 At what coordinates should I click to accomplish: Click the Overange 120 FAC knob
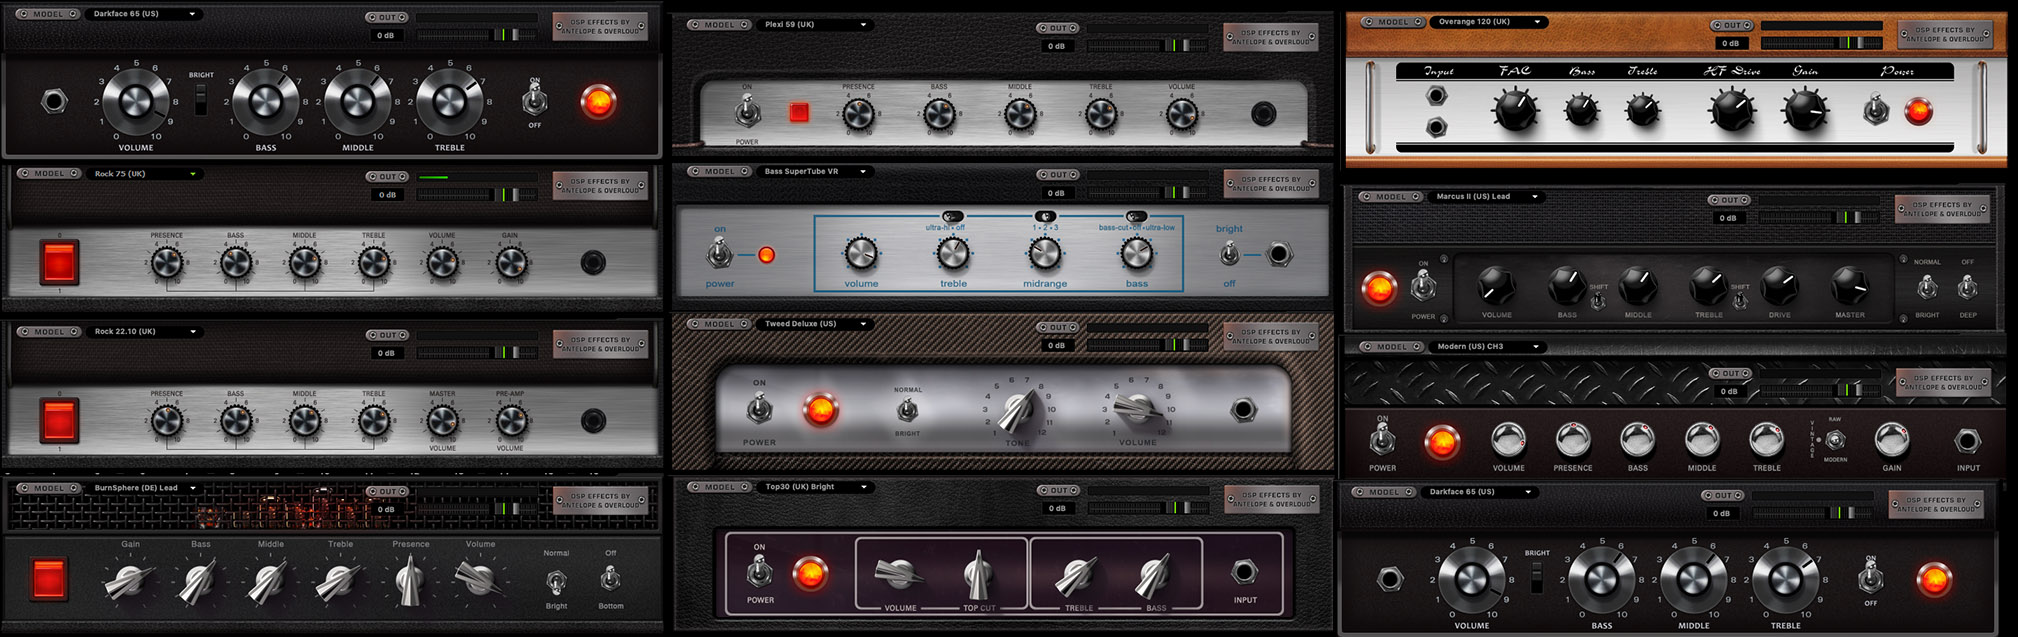(1515, 109)
